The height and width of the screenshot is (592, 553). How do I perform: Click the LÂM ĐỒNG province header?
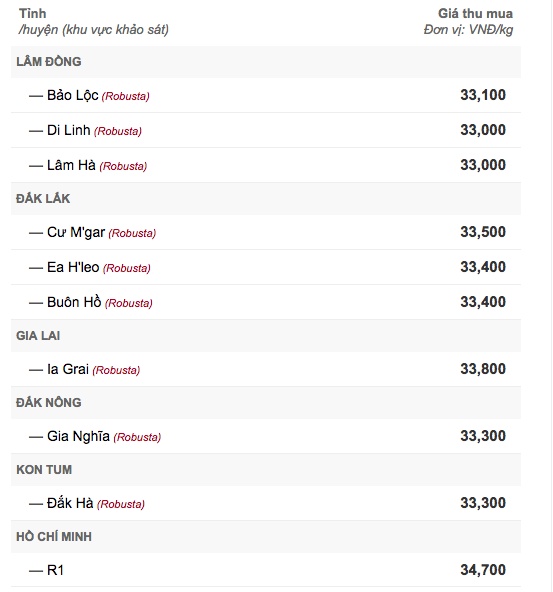click(x=49, y=62)
